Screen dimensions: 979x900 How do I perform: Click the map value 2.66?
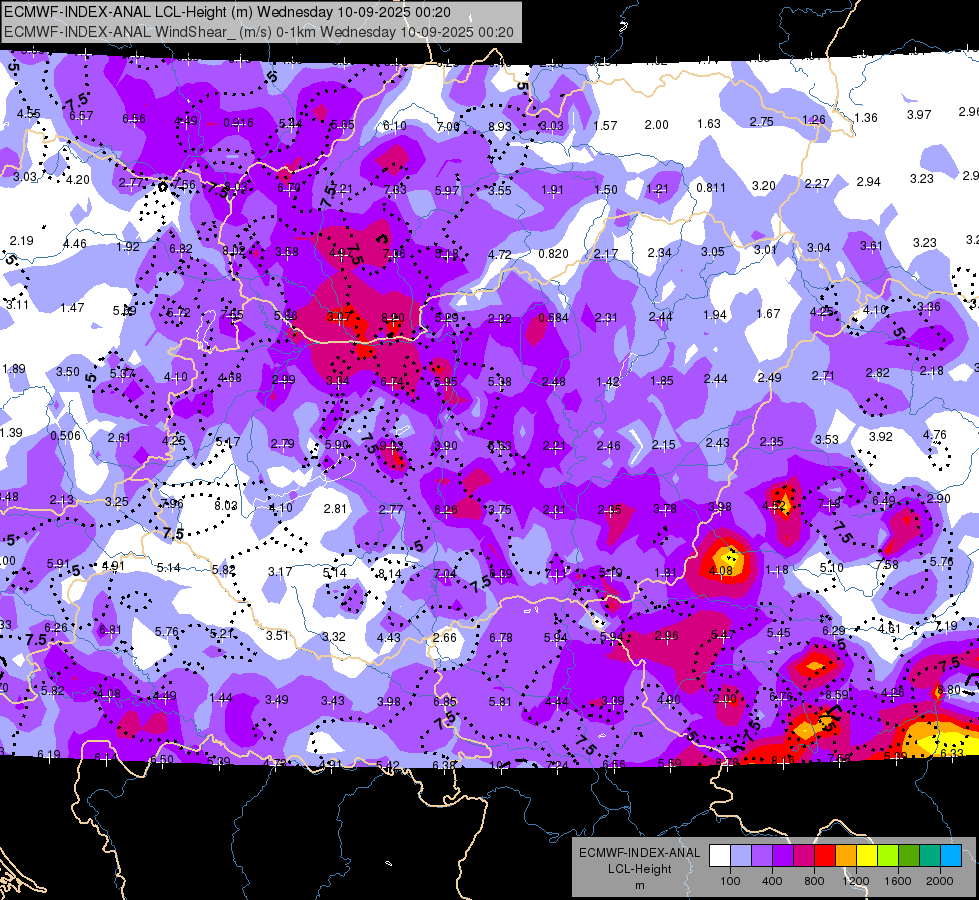click(445, 638)
